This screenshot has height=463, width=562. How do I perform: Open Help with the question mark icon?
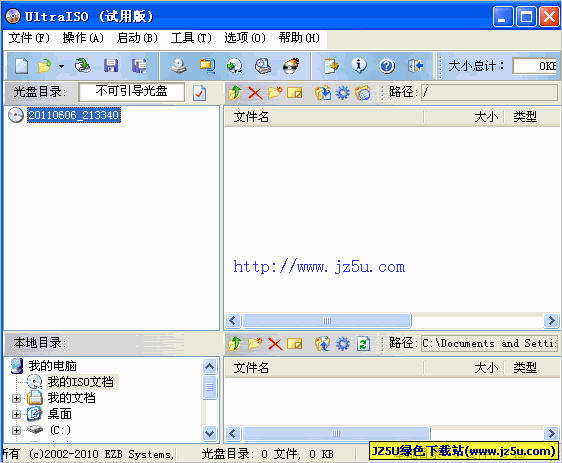[x=387, y=66]
